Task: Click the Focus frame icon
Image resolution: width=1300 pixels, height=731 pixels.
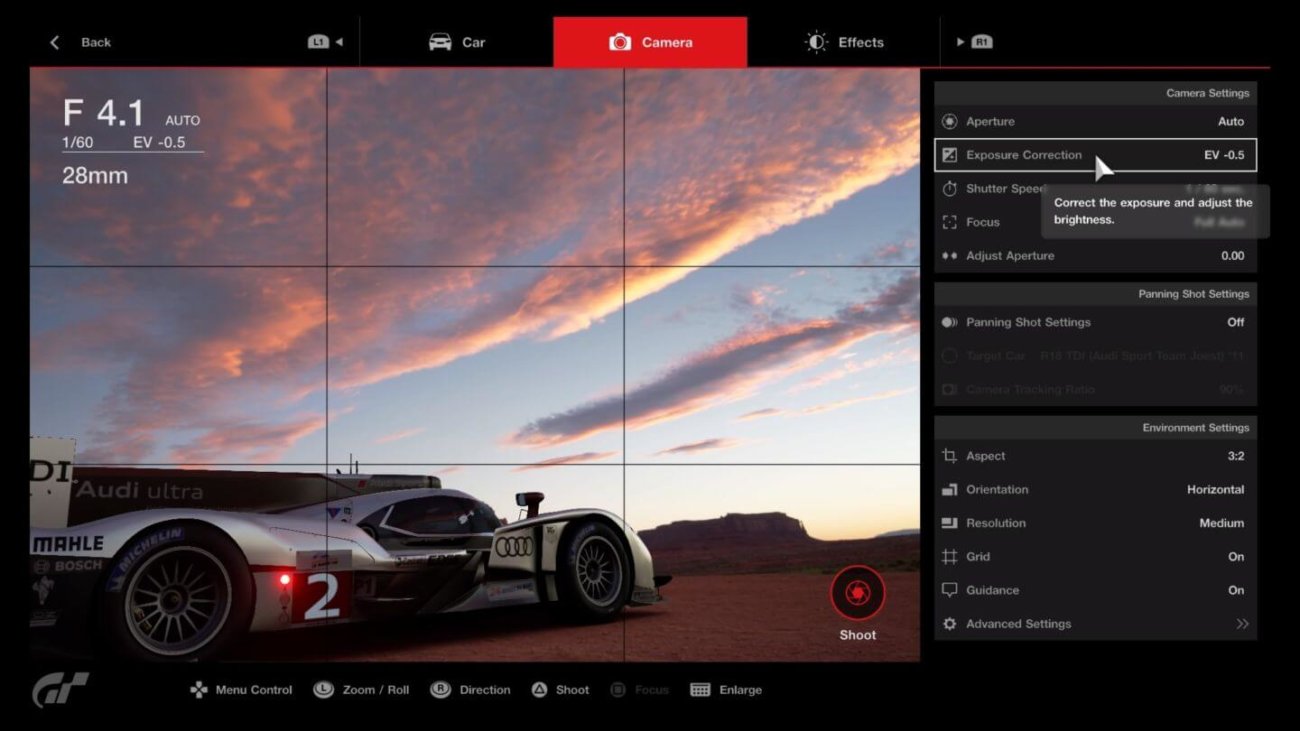Action: [948, 222]
